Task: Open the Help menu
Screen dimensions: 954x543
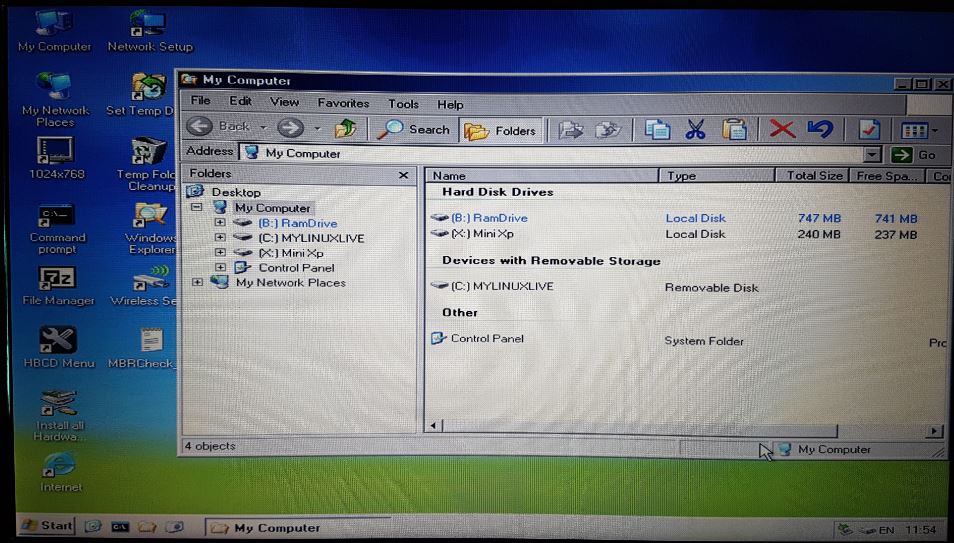Action: click(x=450, y=105)
